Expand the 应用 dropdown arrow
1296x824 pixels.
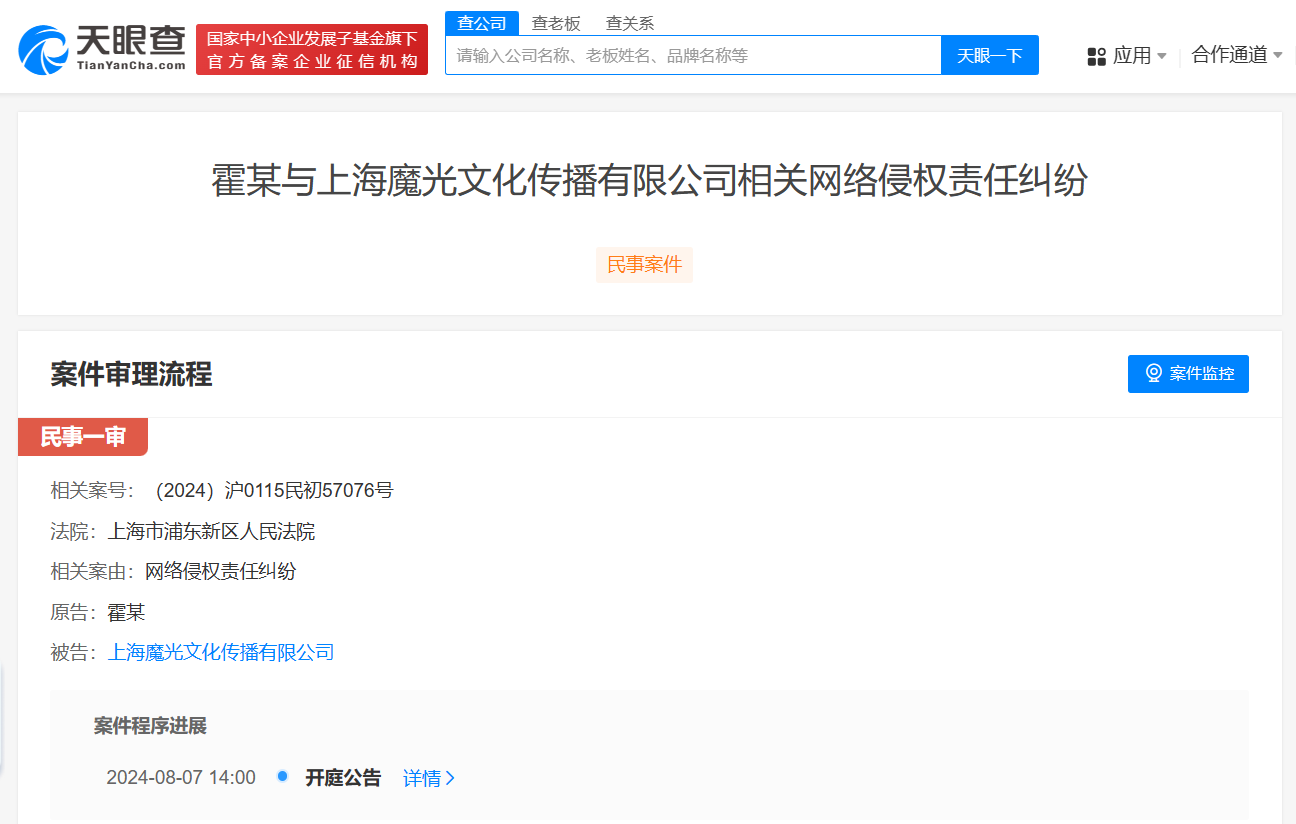pos(1162,57)
